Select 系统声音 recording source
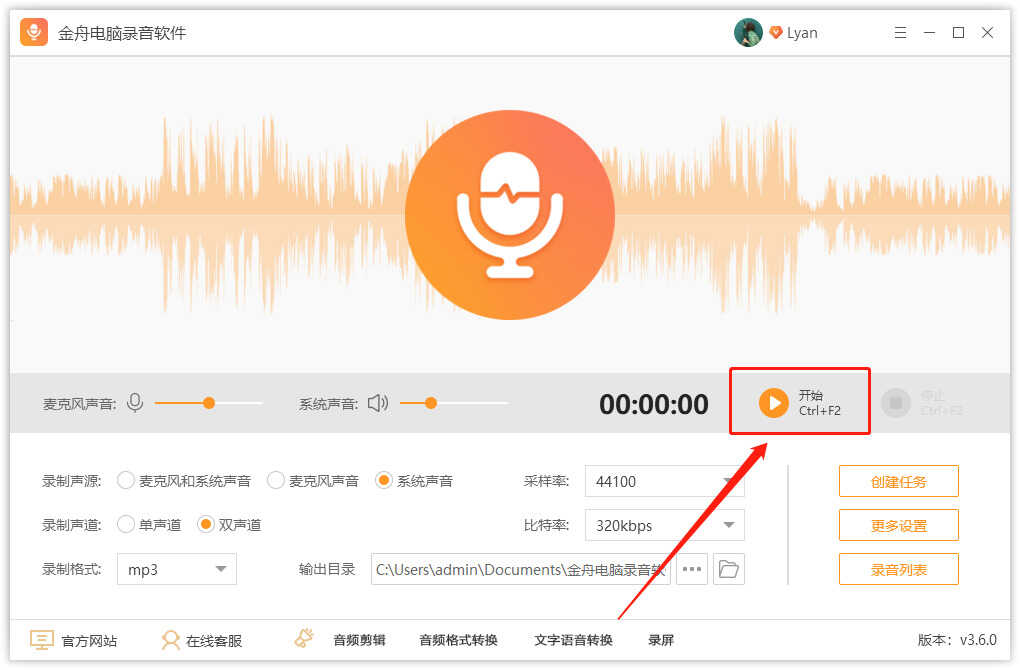This screenshot has height=670, width=1020. (x=414, y=481)
